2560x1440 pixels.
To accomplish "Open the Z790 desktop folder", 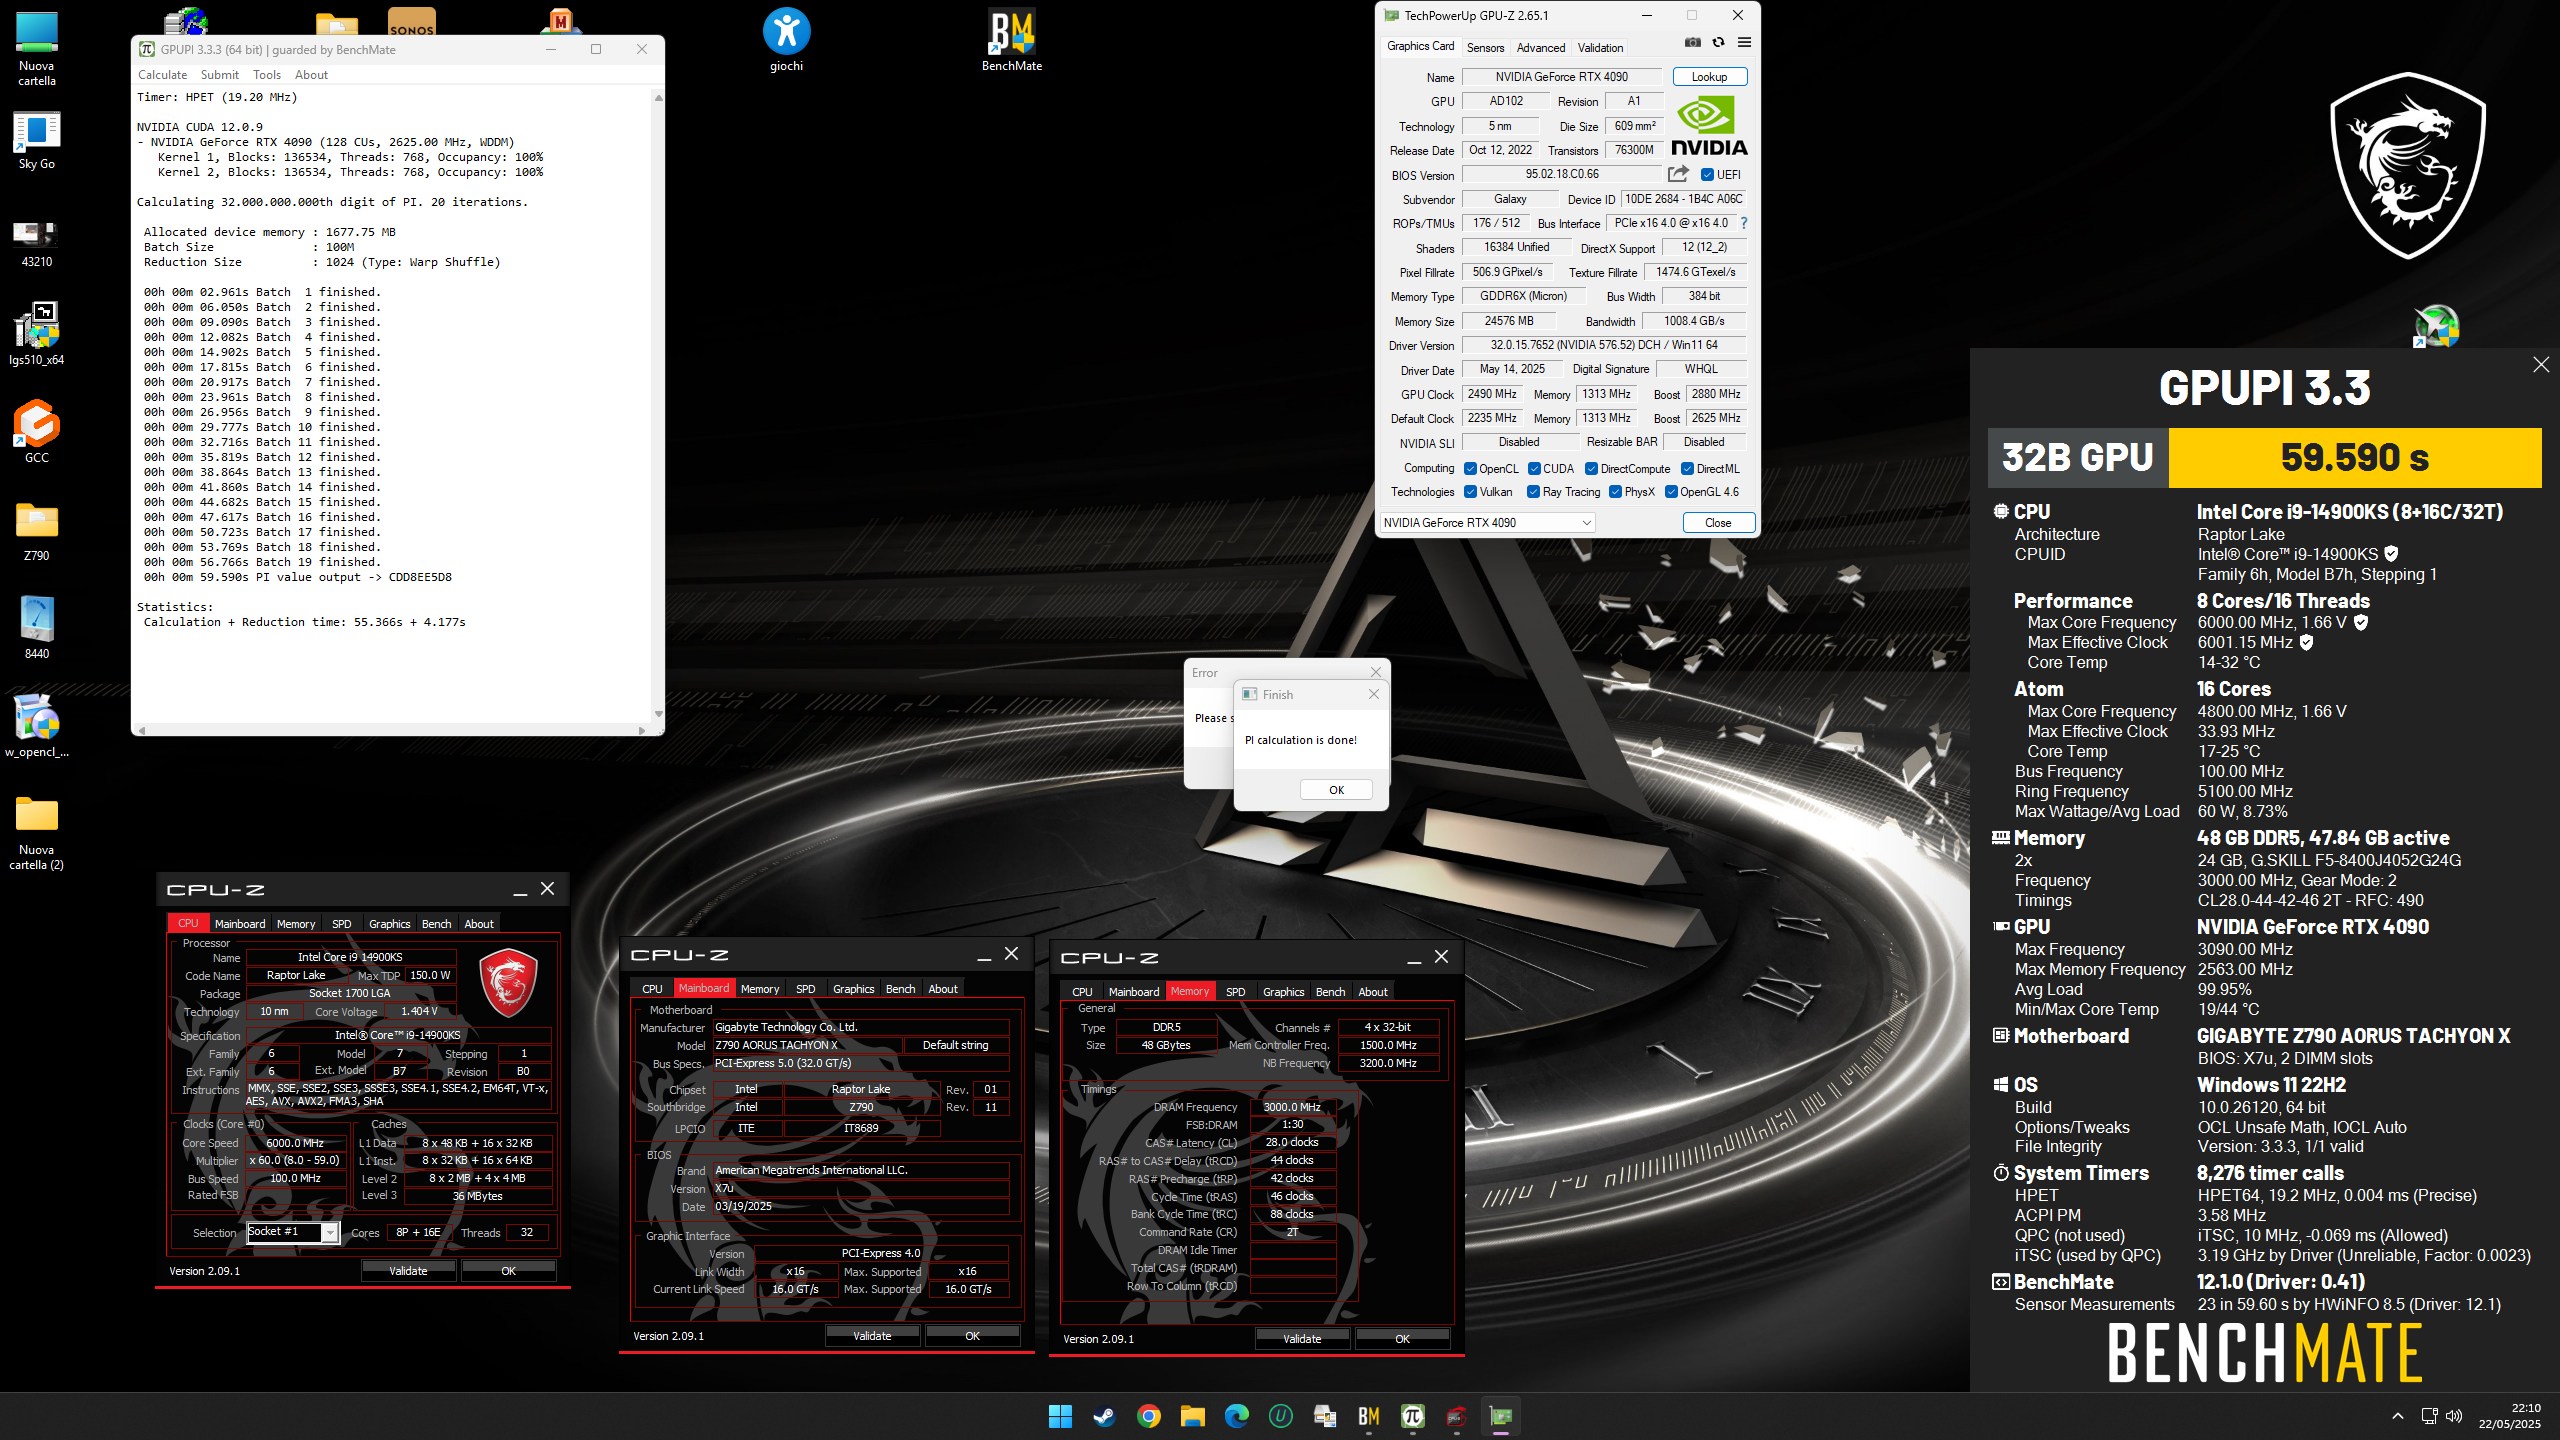I will point(36,530).
